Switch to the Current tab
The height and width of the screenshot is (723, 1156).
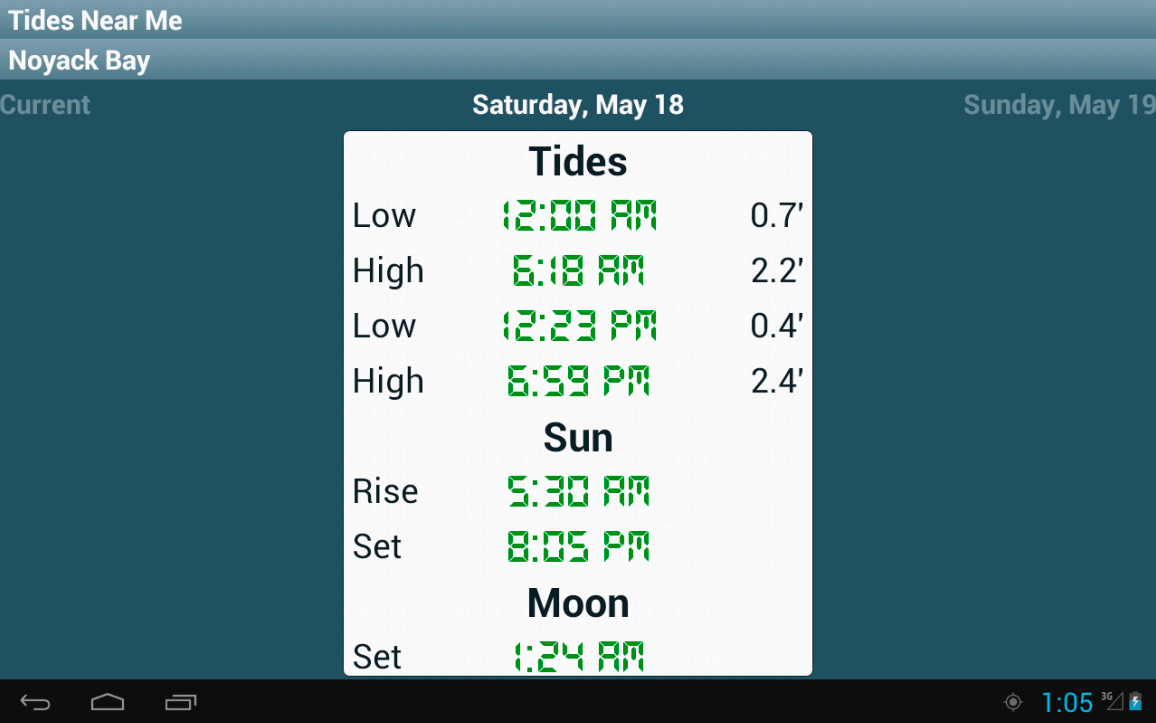click(45, 105)
